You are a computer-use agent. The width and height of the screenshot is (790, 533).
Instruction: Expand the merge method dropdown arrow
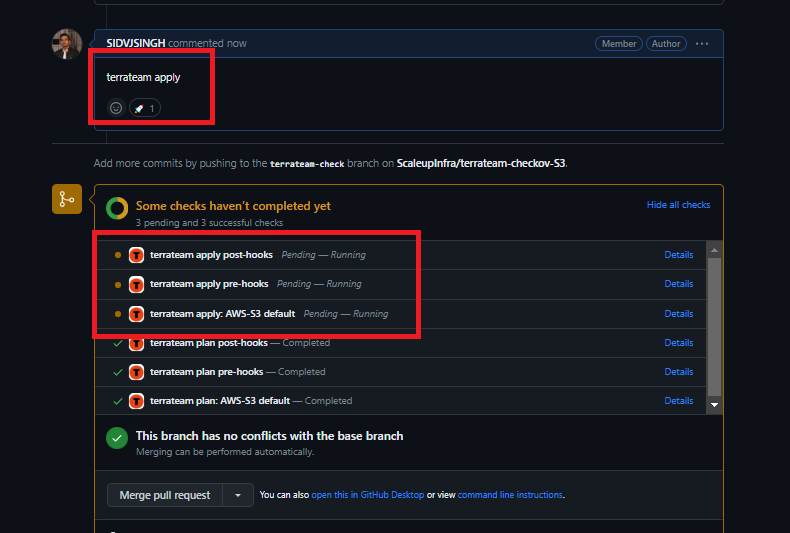(x=238, y=495)
